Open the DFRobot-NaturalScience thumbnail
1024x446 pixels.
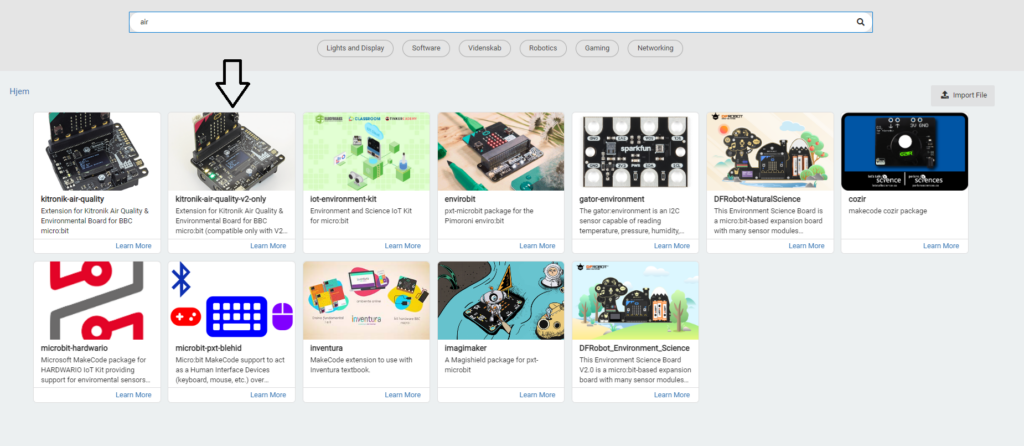pyautogui.click(x=770, y=151)
